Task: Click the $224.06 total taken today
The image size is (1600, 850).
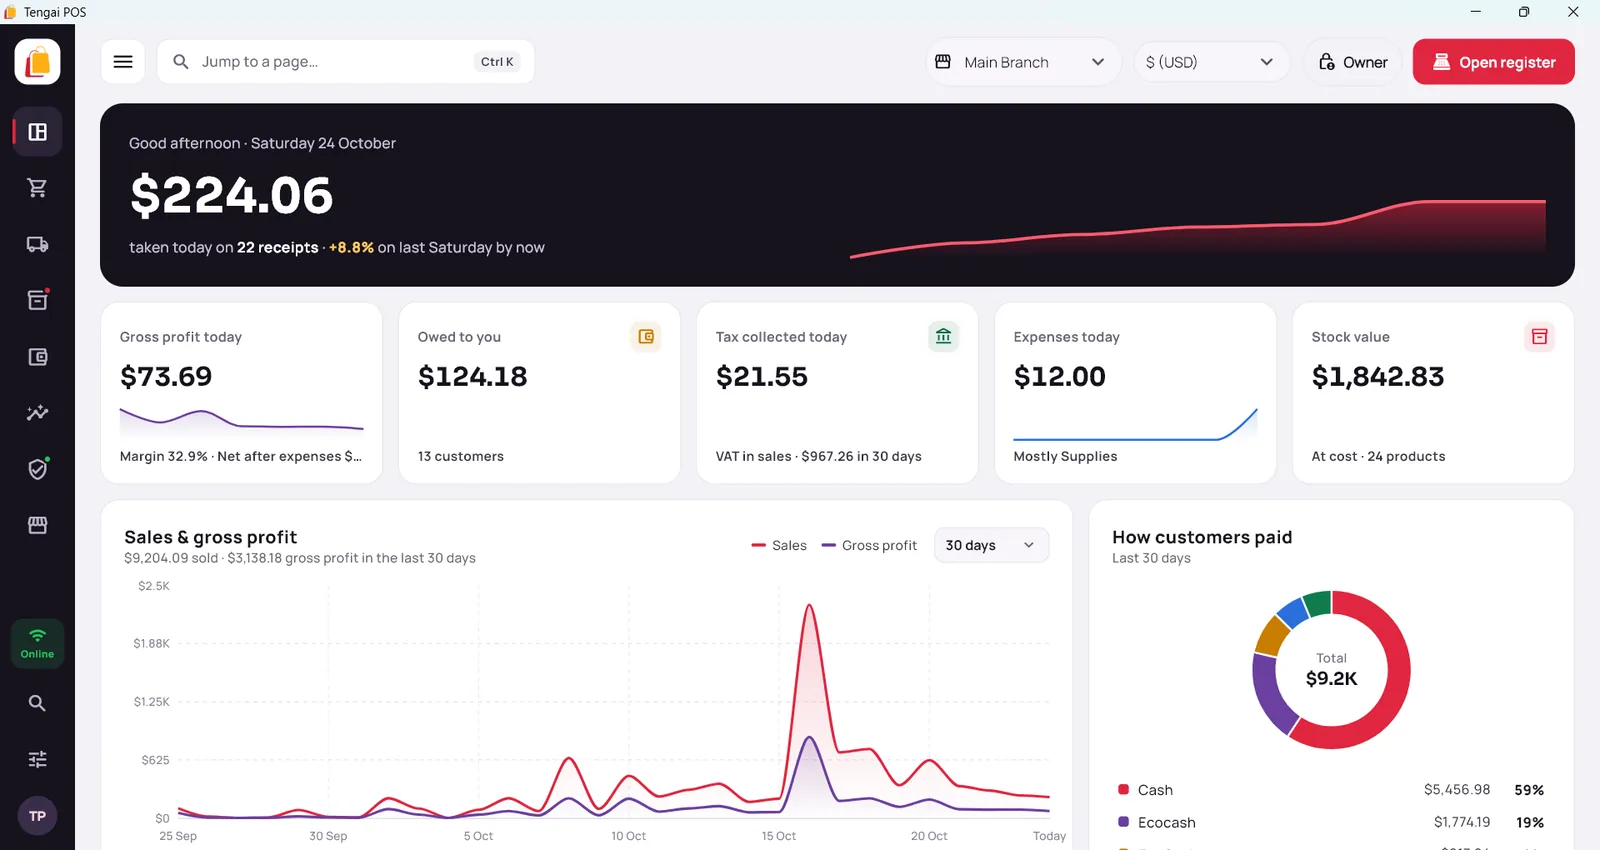Action: point(232,195)
